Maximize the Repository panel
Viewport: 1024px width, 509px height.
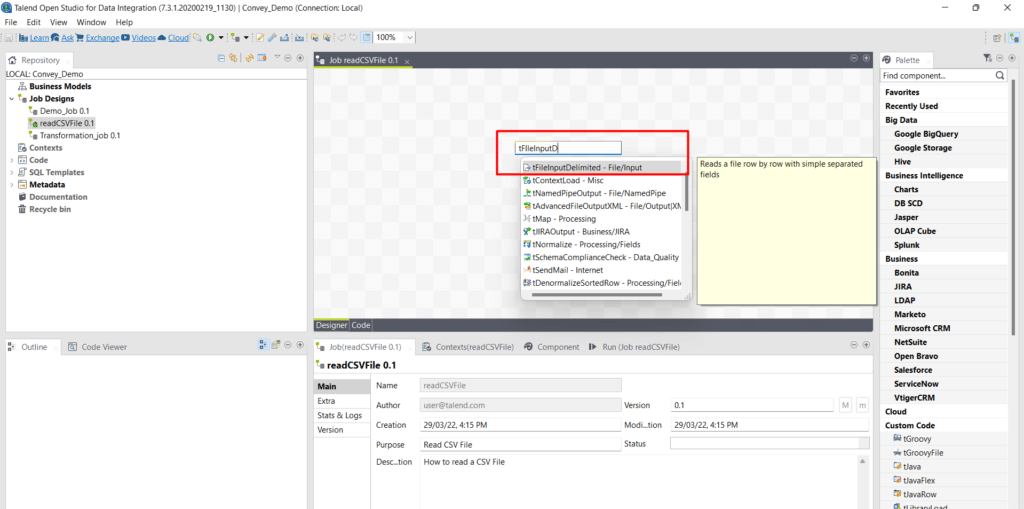(300, 57)
